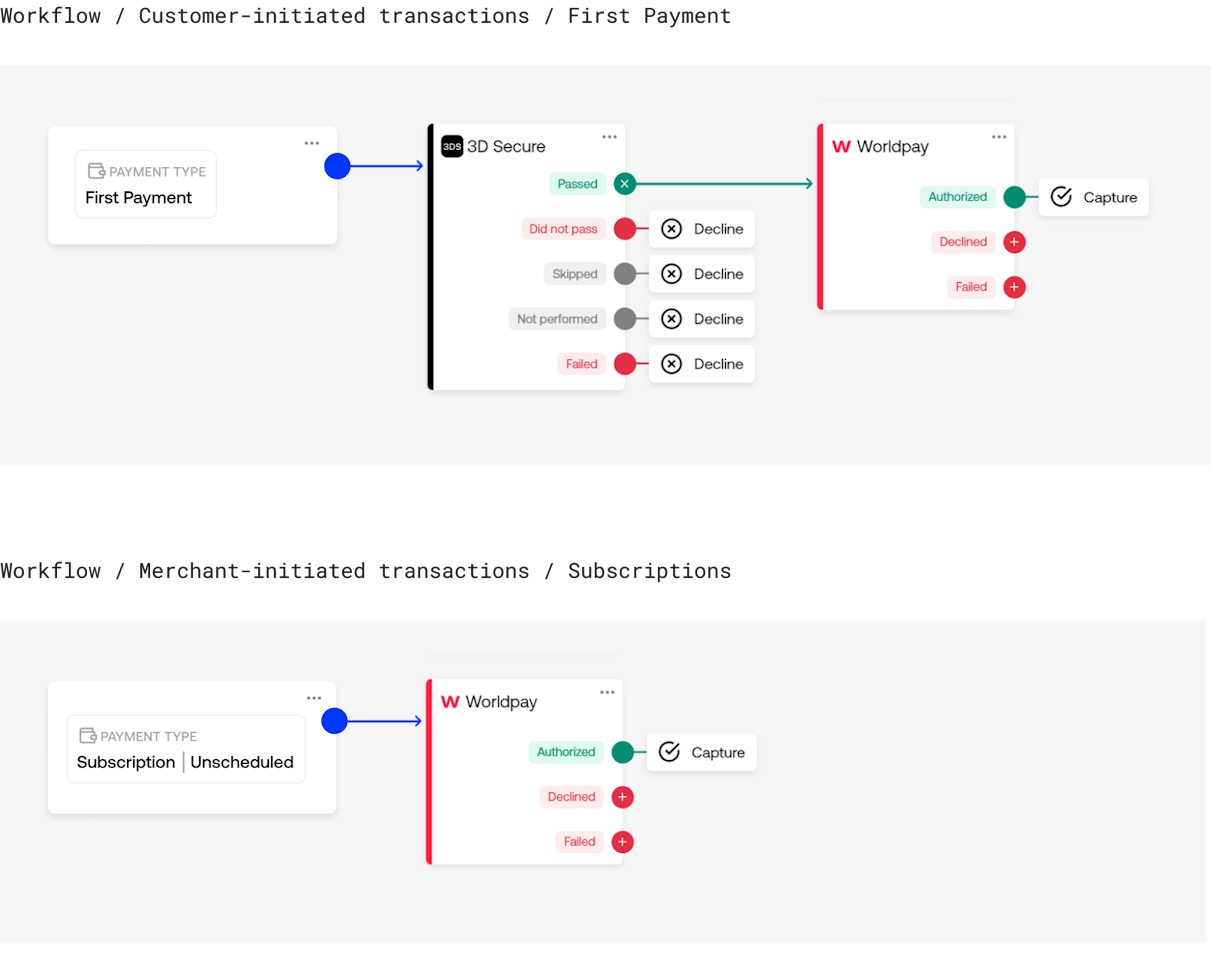Click the Passed status label
The height and width of the screenshot is (972, 1211).
coord(578,184)
